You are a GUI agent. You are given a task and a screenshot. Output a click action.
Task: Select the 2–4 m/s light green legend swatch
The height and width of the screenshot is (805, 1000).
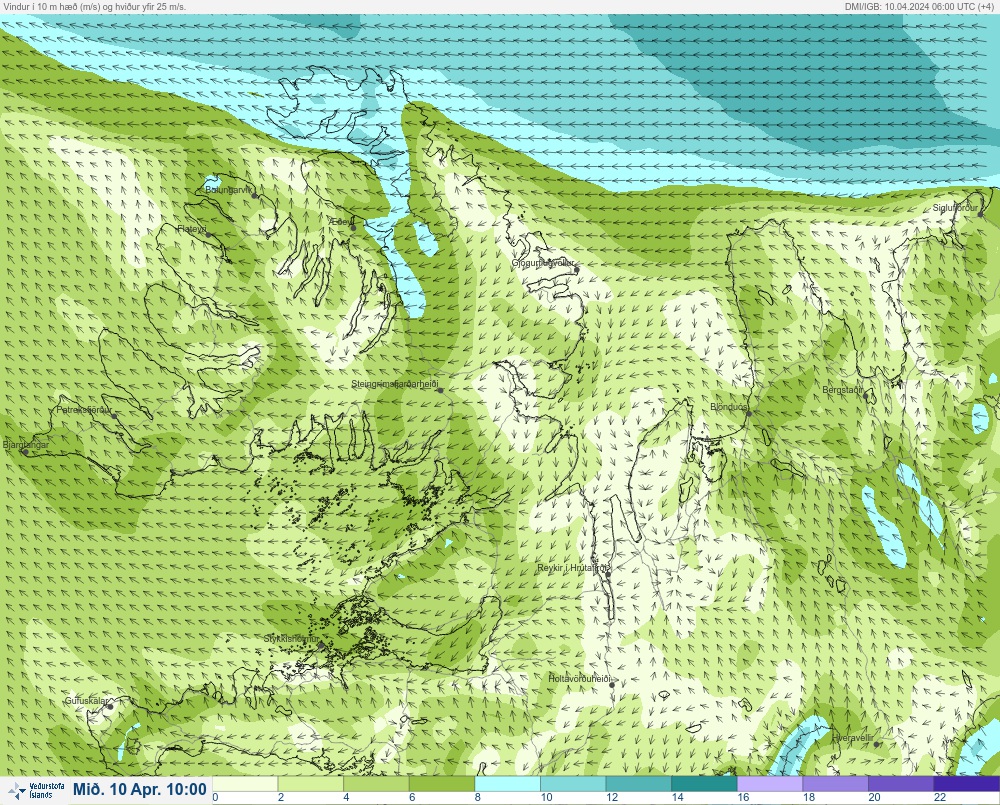[x=311, y=783]
